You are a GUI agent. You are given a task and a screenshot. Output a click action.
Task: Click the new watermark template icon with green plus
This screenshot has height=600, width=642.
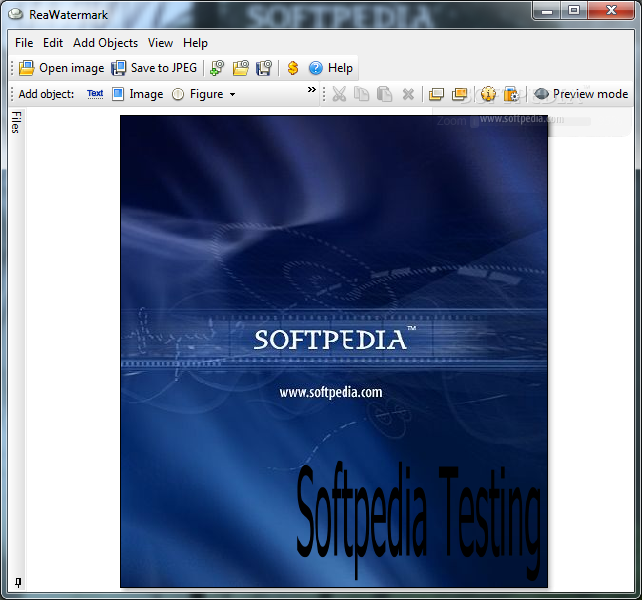coord(217,68)
